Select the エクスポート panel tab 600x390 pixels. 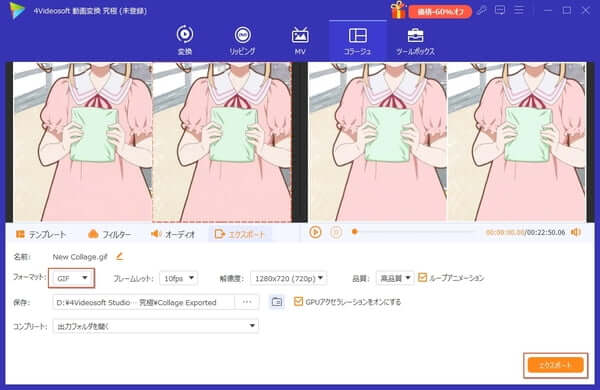pos(240,234)
